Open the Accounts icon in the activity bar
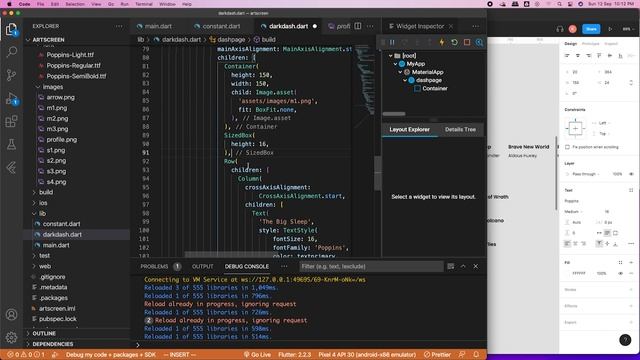 (x=11, y=315)
